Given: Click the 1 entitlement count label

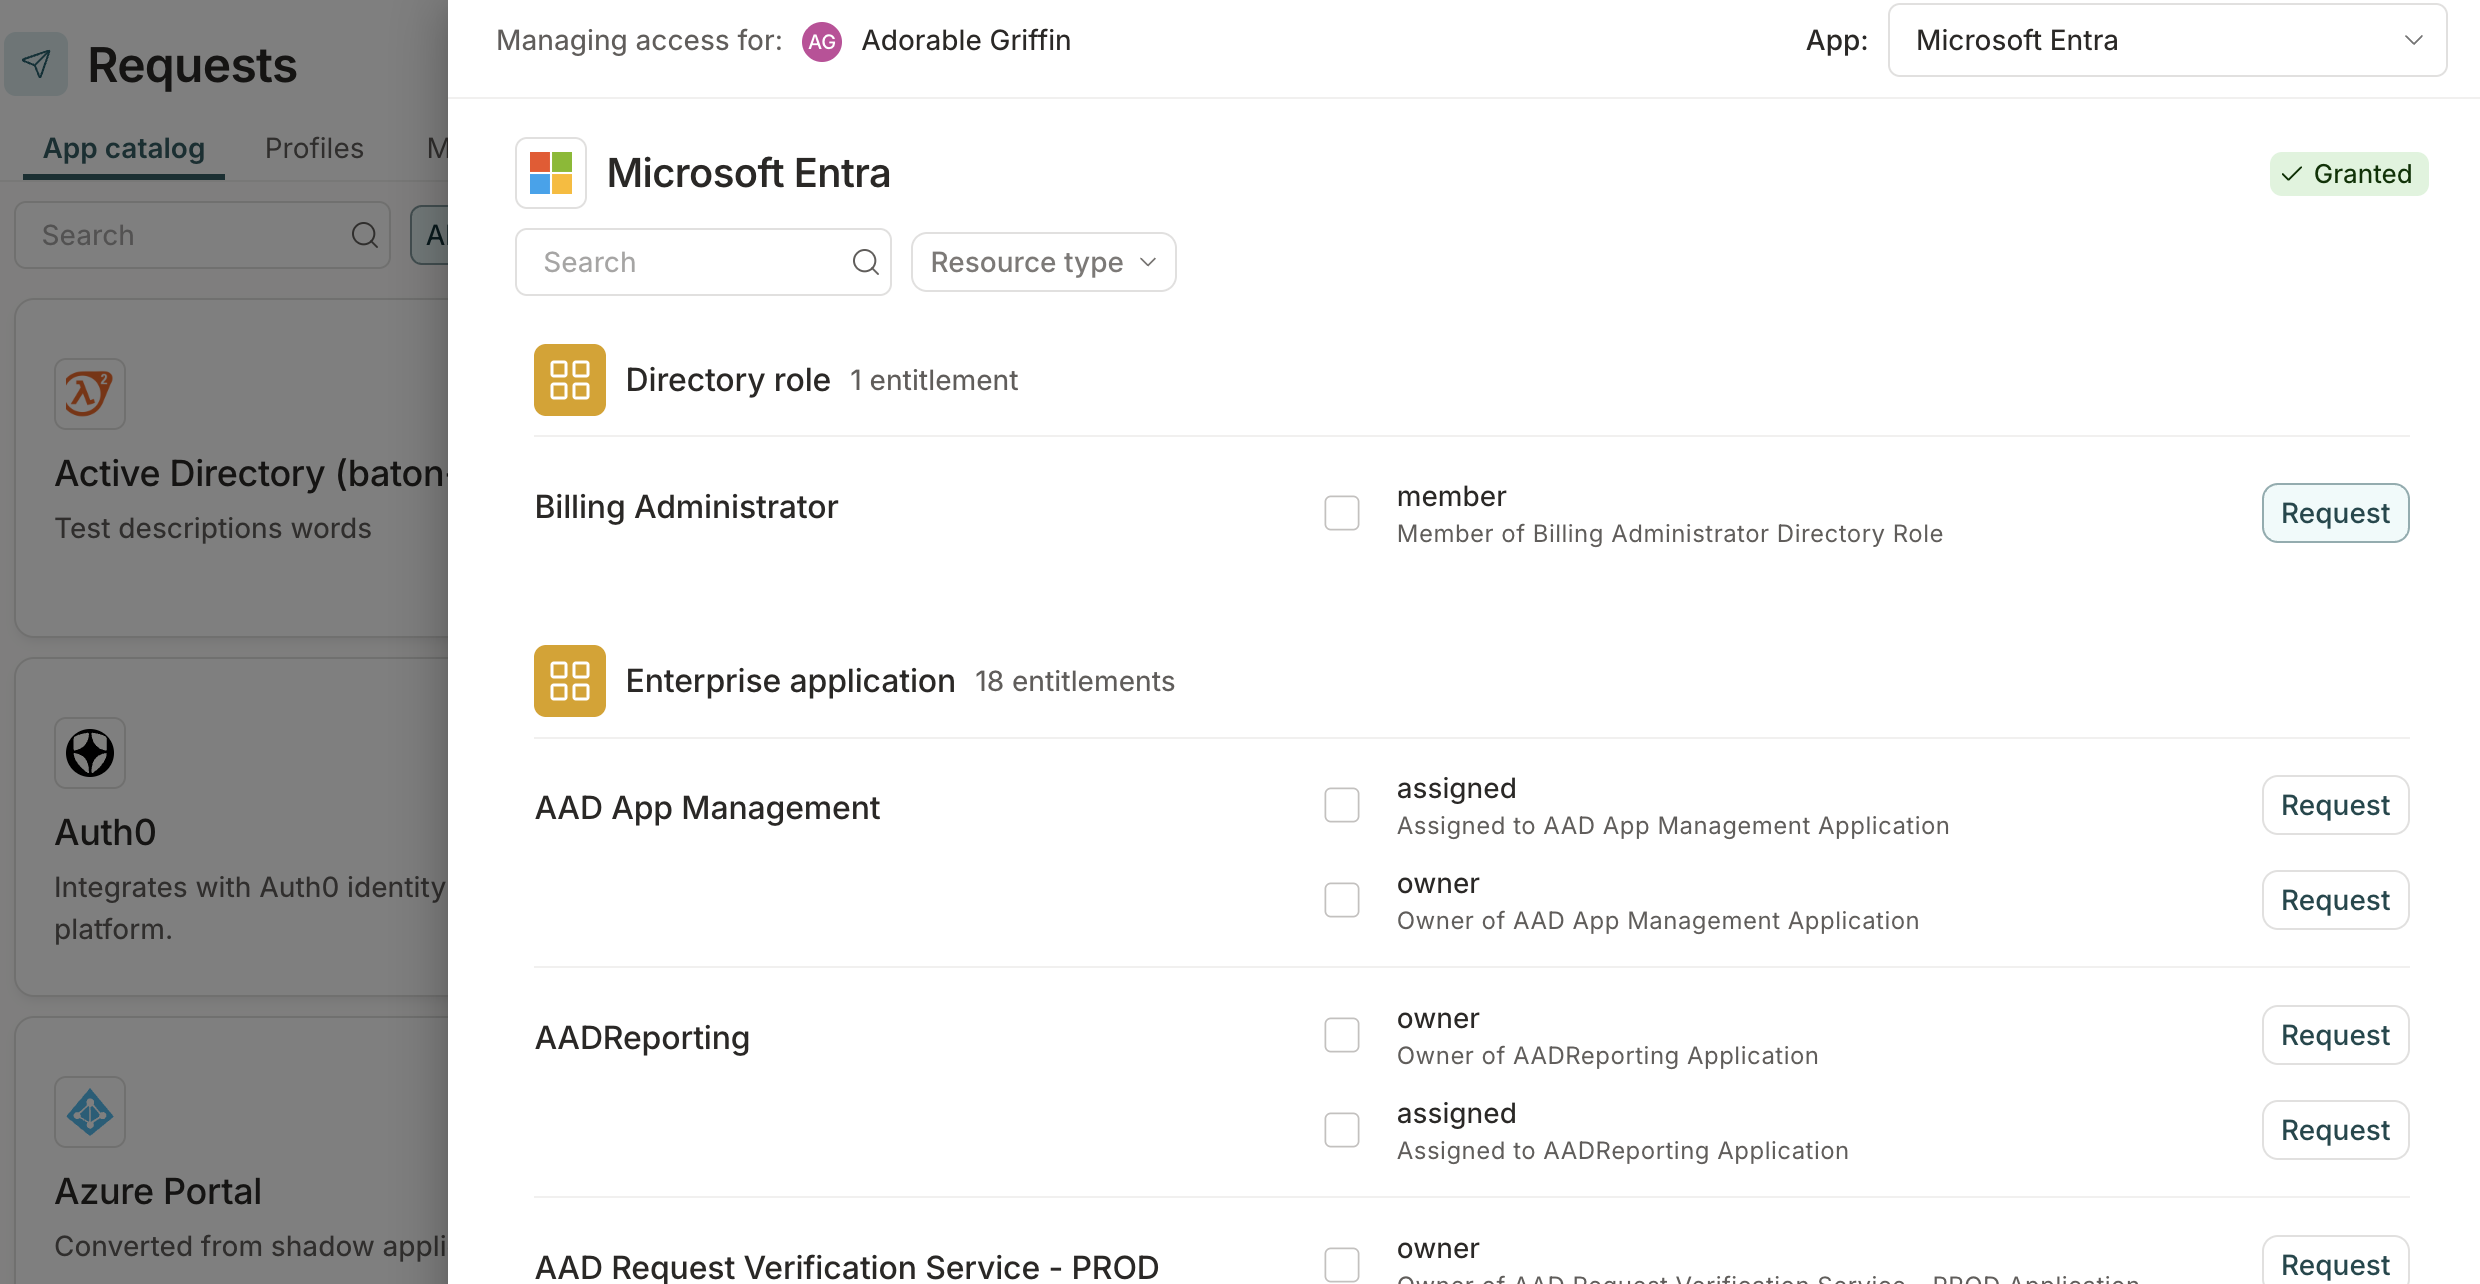Looking at the screenshot, I should (934, 381).
